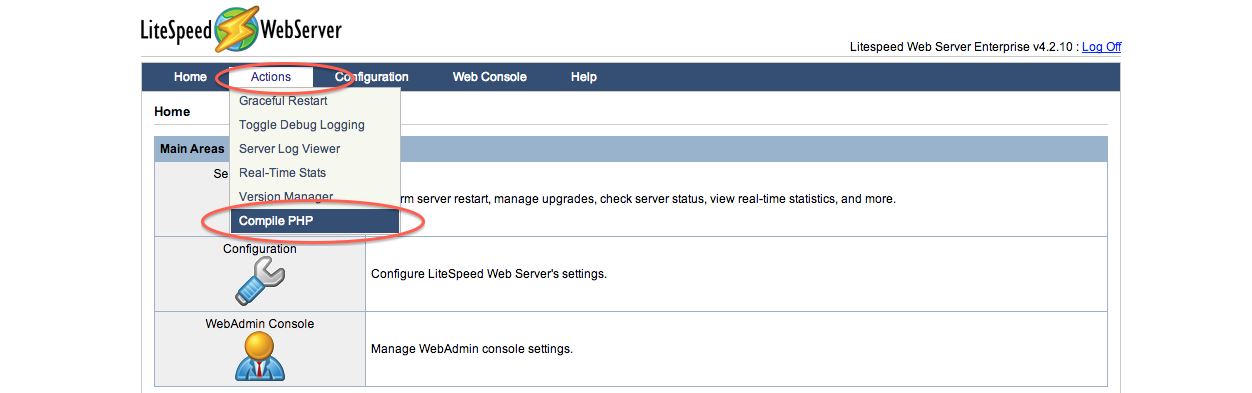Open Server Log Viewer from dropdown

coord(315,149)
